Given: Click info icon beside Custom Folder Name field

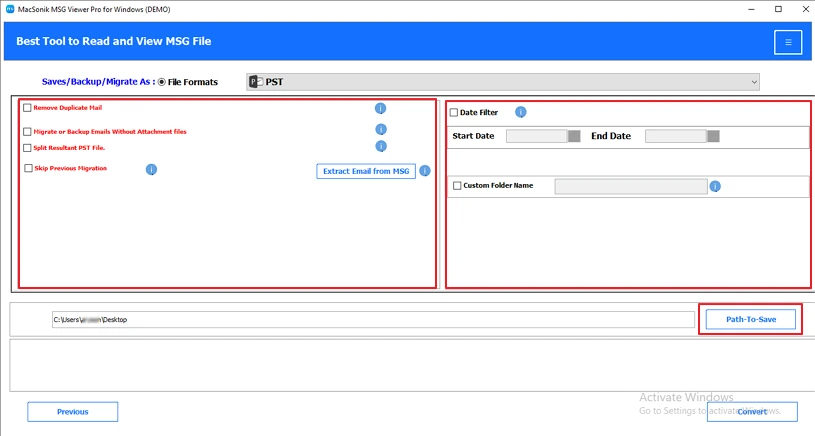Looking at the screenshot, I should (x=715, y=186).
